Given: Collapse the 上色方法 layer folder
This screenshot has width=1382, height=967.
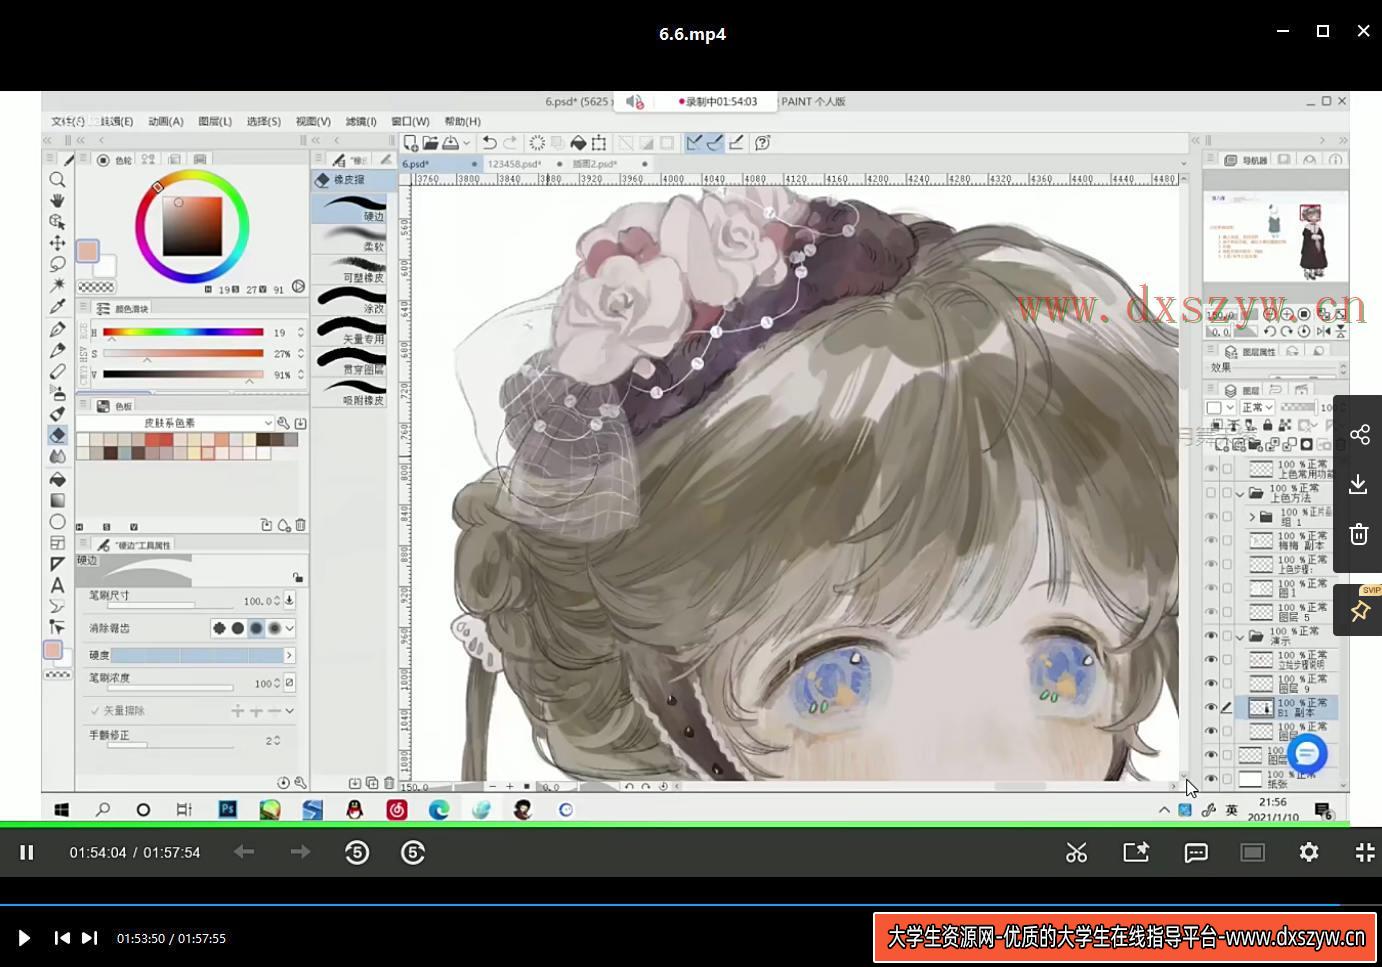Looking at the screenshot, I should point(1240,493).
